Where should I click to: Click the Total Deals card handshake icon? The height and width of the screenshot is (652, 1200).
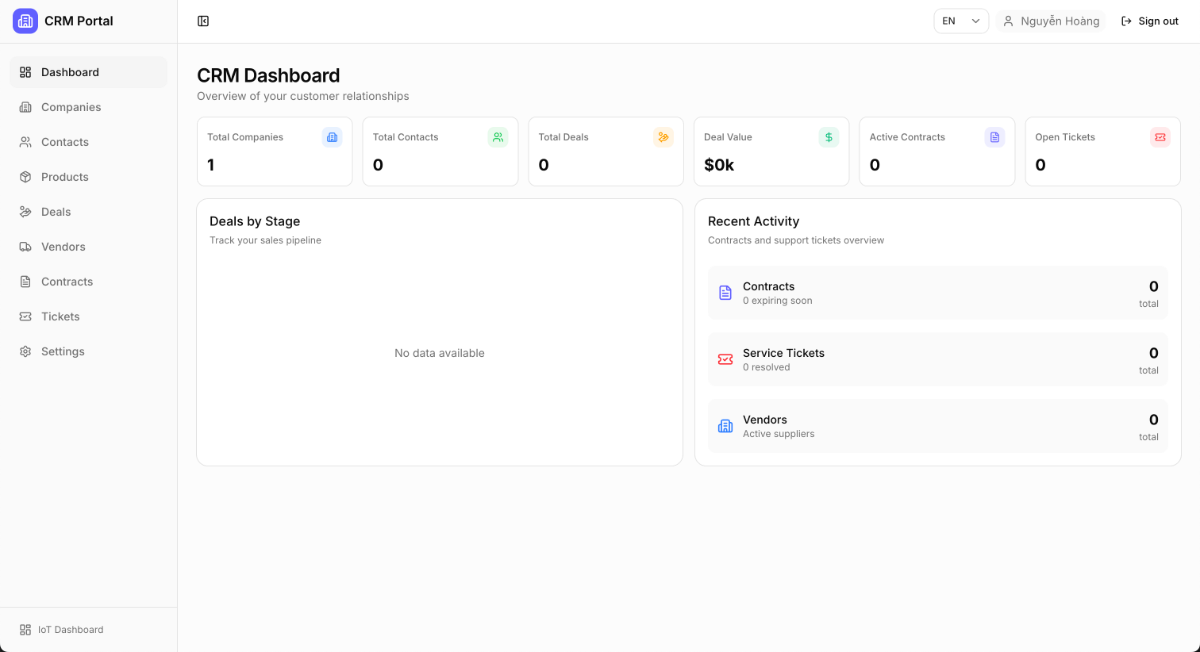point(663,137)
